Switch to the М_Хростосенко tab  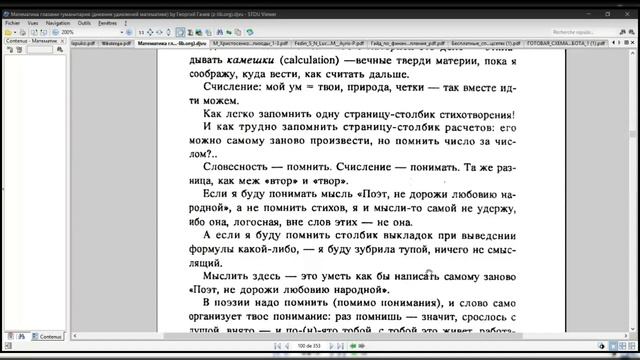tap(250, 43)
